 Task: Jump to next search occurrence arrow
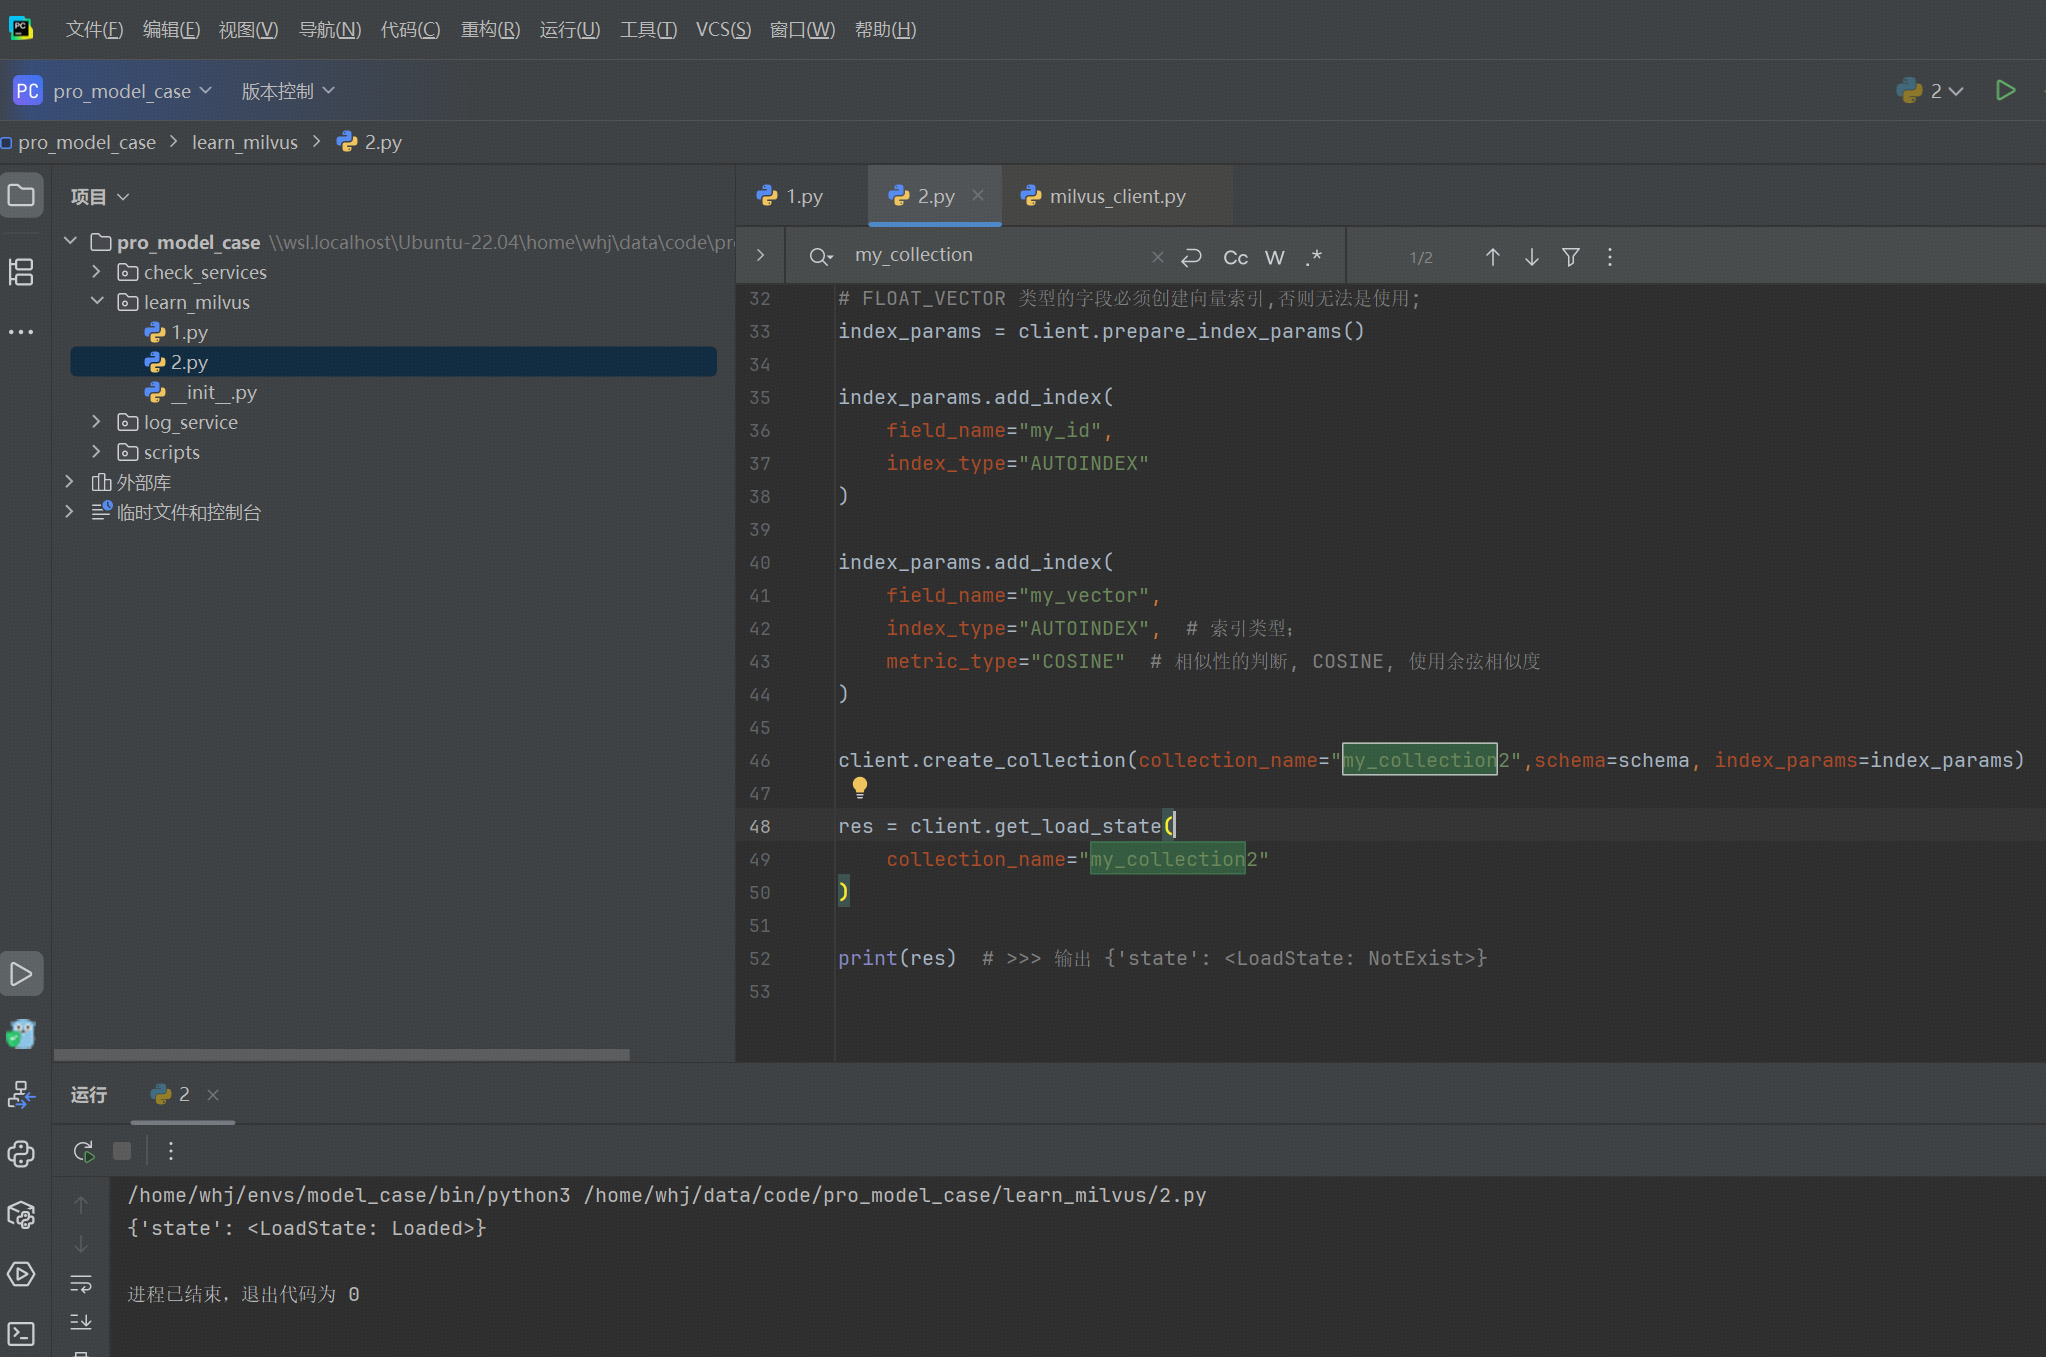[x=1531, y=257]
